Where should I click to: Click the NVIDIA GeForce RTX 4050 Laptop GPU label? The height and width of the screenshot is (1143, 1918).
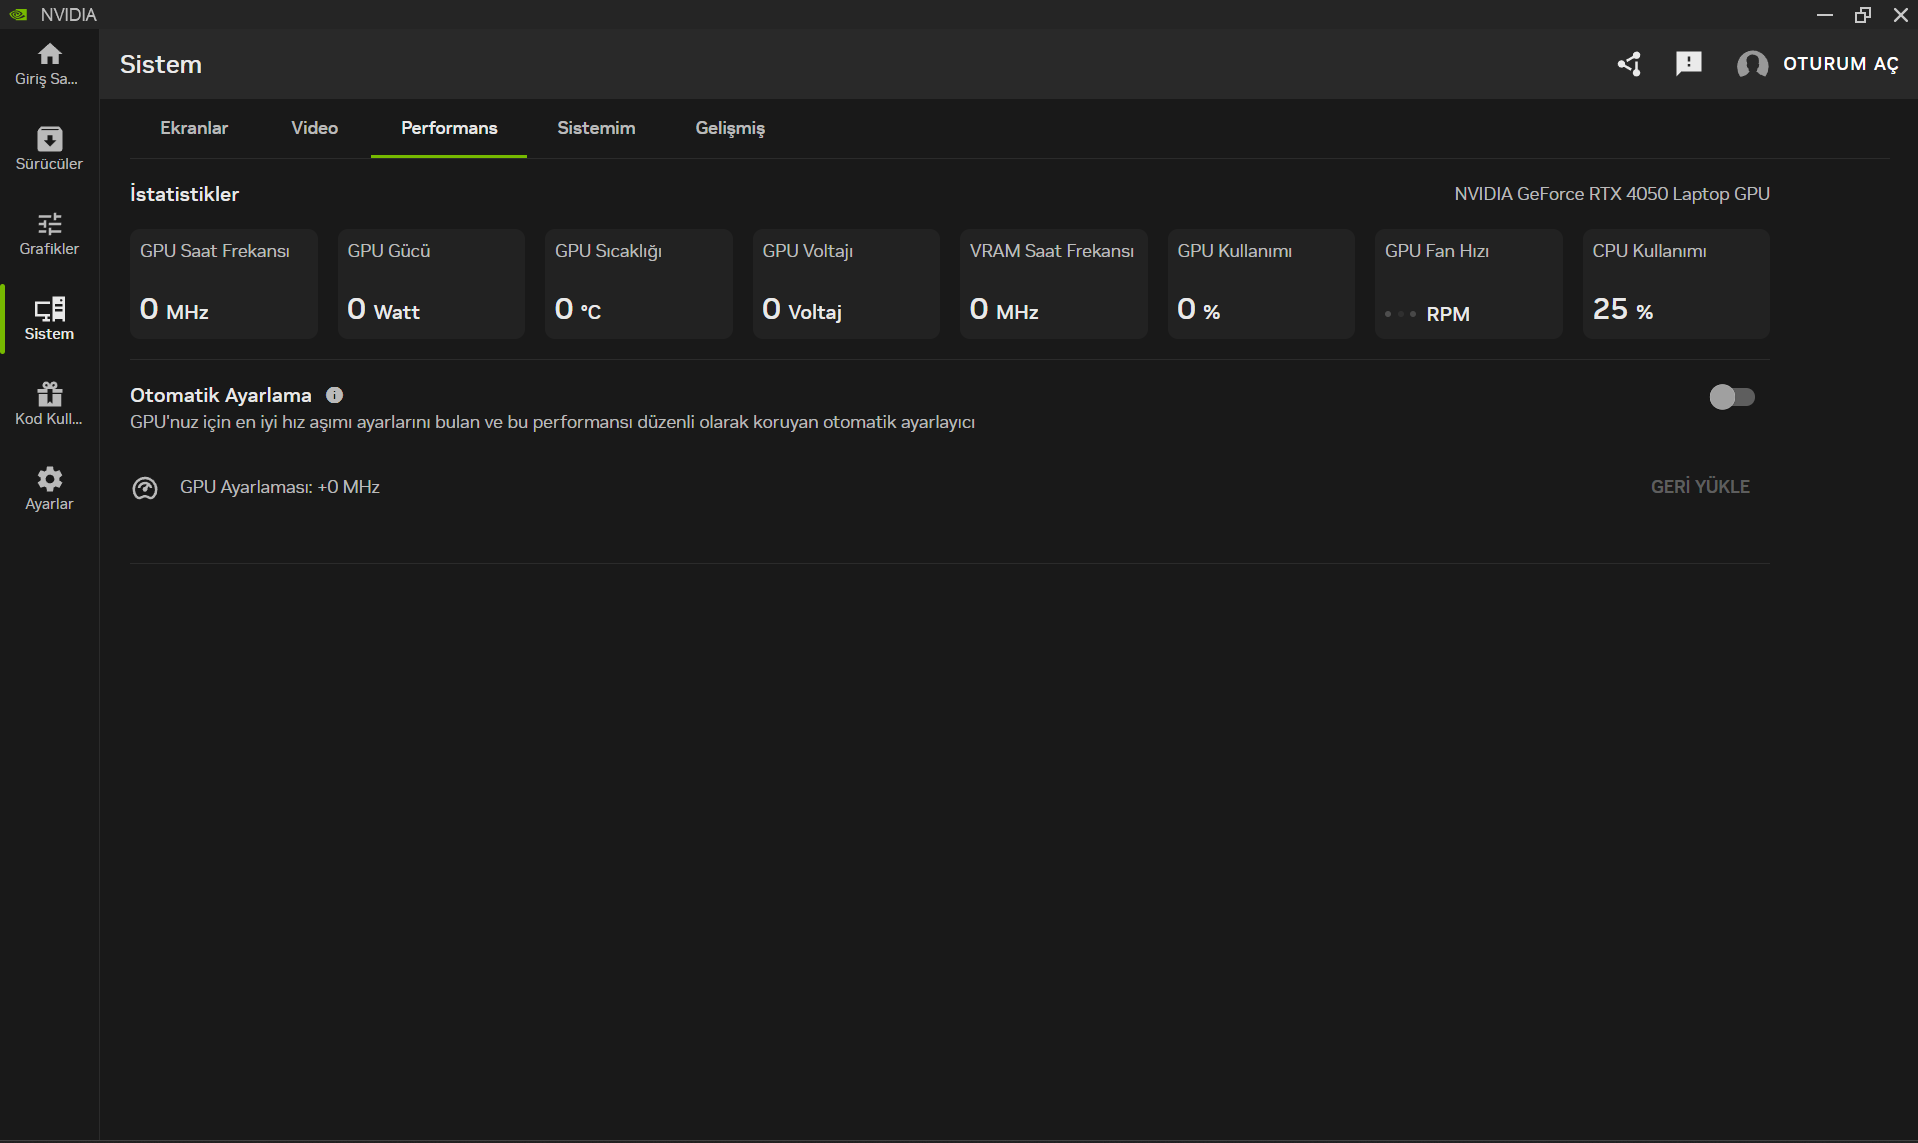click(1612, 194)
